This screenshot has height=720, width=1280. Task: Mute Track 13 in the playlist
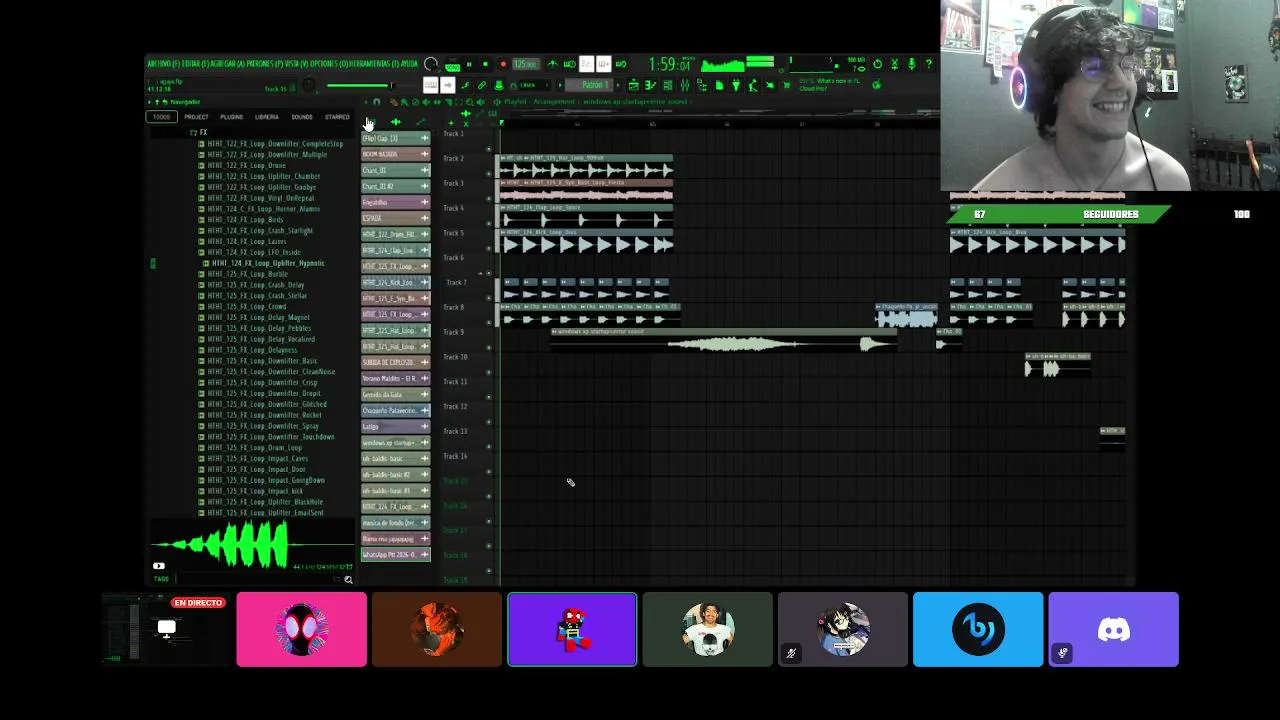point(489,446)
